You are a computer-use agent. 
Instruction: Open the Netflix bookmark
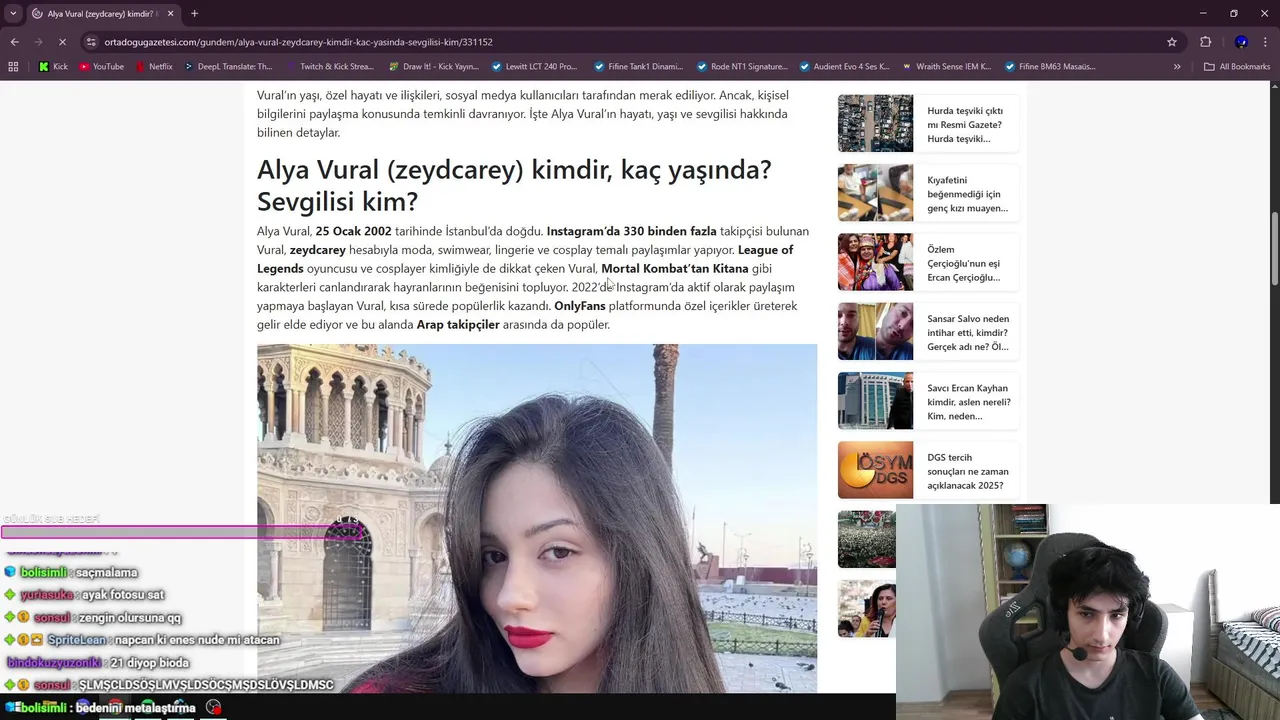coord(153,67)
